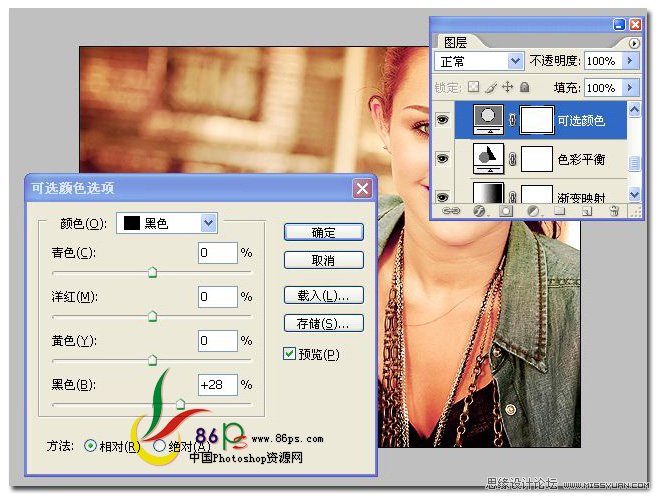This screenshot has width=660, height=500.
Task: Hide the 渐变映射 layer with eye icon
Action: [x=442, y=197]
